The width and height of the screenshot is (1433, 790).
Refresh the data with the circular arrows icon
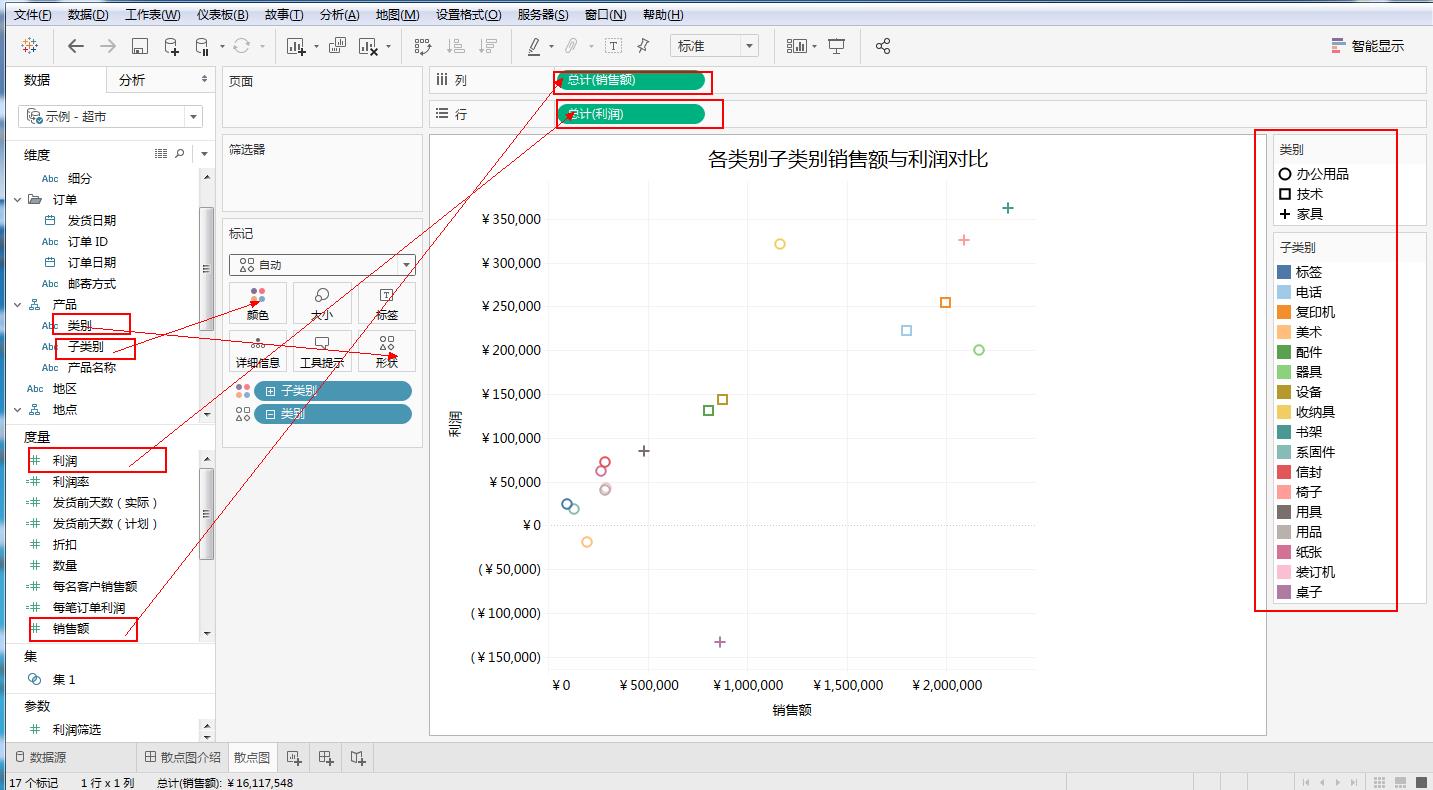pos(241,46)
